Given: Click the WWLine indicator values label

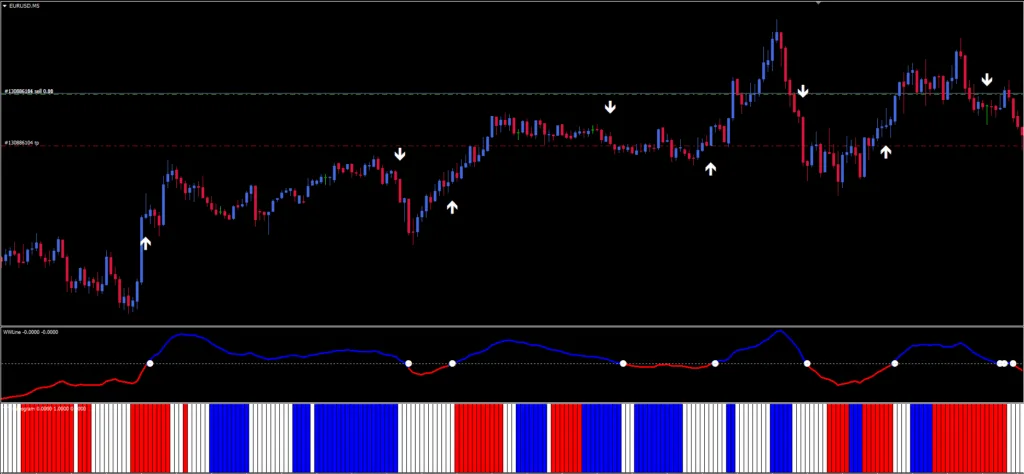Looking at the screenshot, I should coord(30,332).
